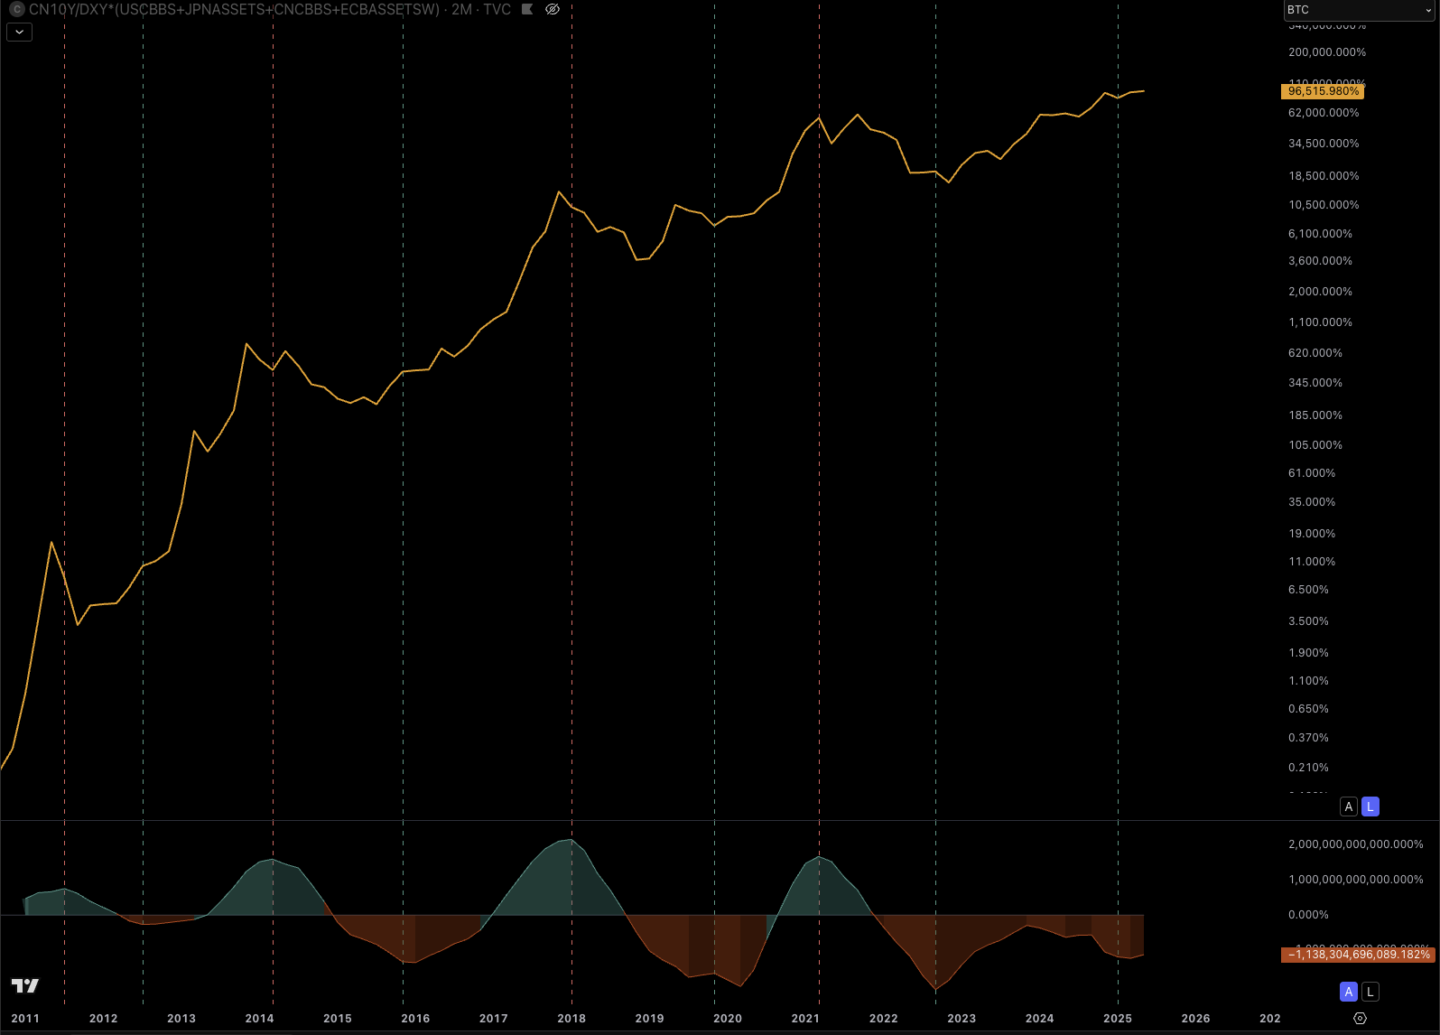Toggle the crossed-eye visibility icon in legend
1440x1035 pixels.
[552, 9]
